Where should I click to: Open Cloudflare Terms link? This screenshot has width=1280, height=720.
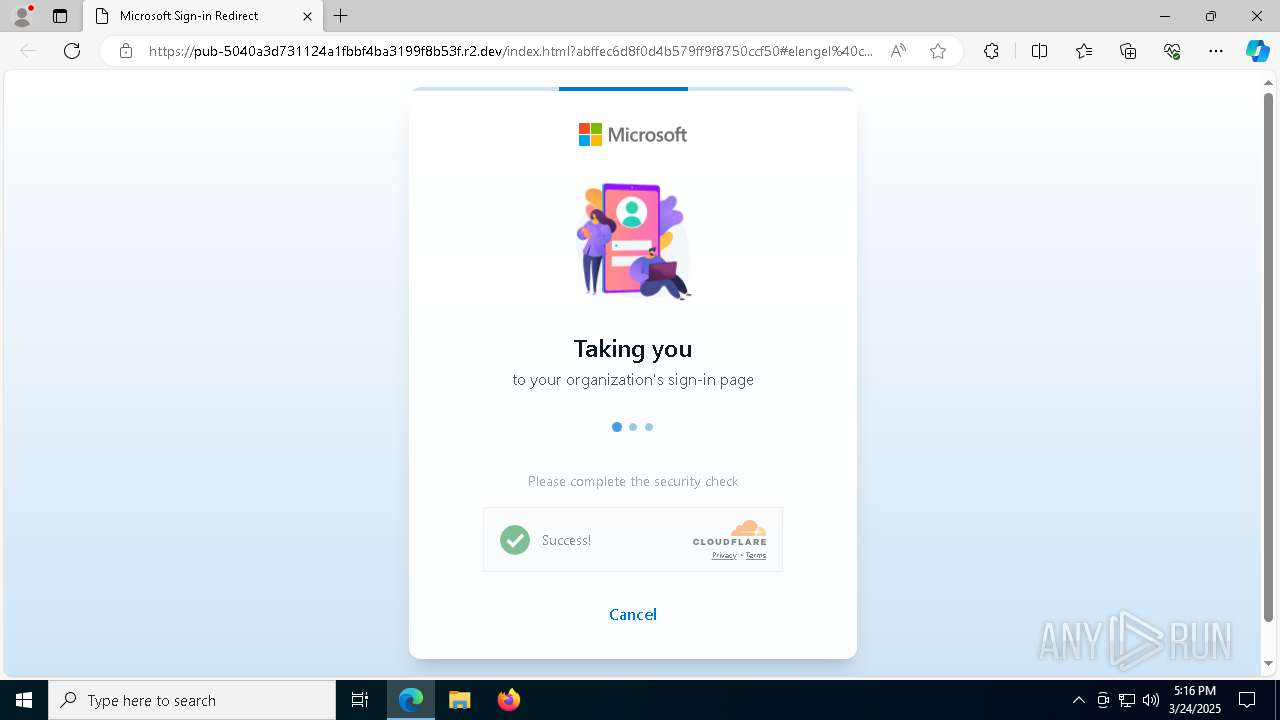coord(756,556)
